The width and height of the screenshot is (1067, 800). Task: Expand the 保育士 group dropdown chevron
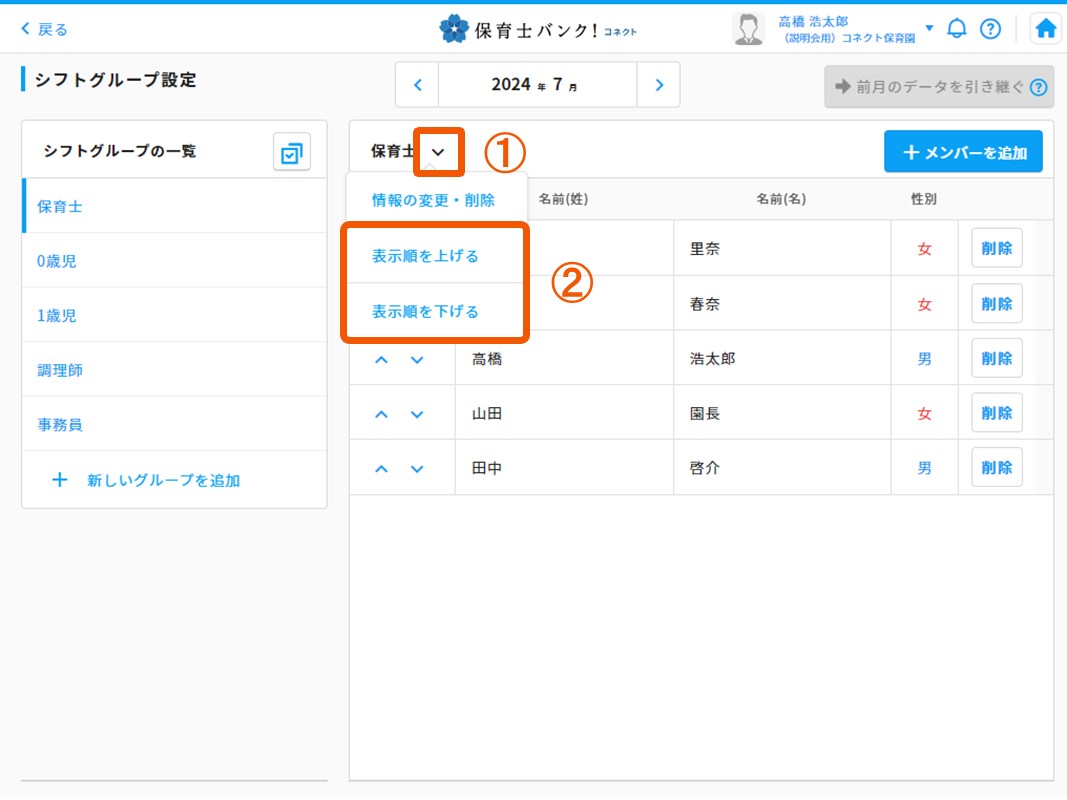coord(438,152)
